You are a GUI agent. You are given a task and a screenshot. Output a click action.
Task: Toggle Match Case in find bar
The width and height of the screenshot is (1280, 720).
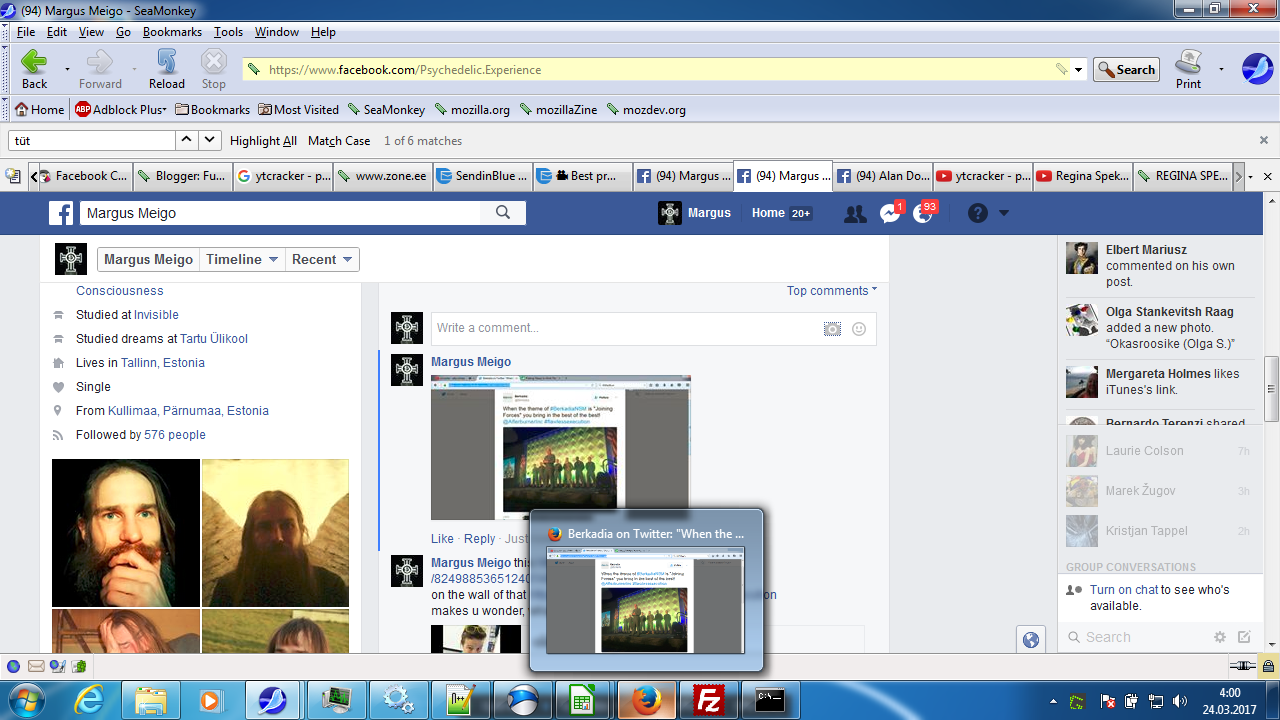coord(339,141)
